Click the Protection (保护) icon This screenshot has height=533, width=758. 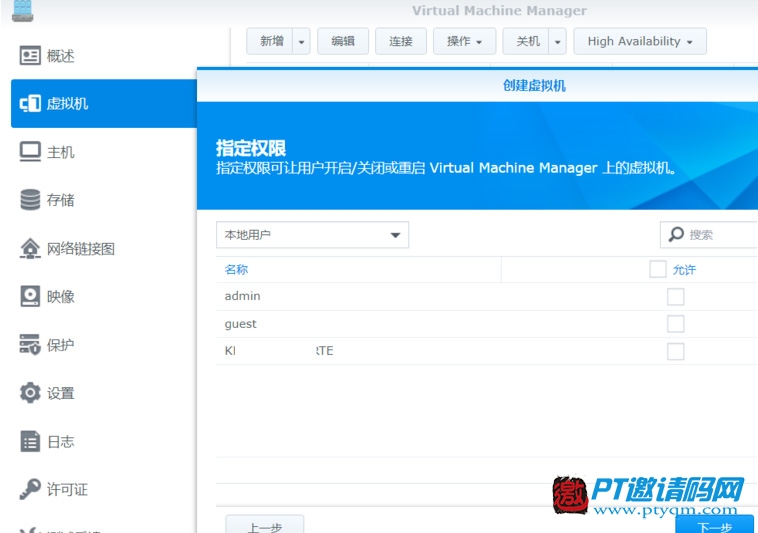click(x=30, y=345)
